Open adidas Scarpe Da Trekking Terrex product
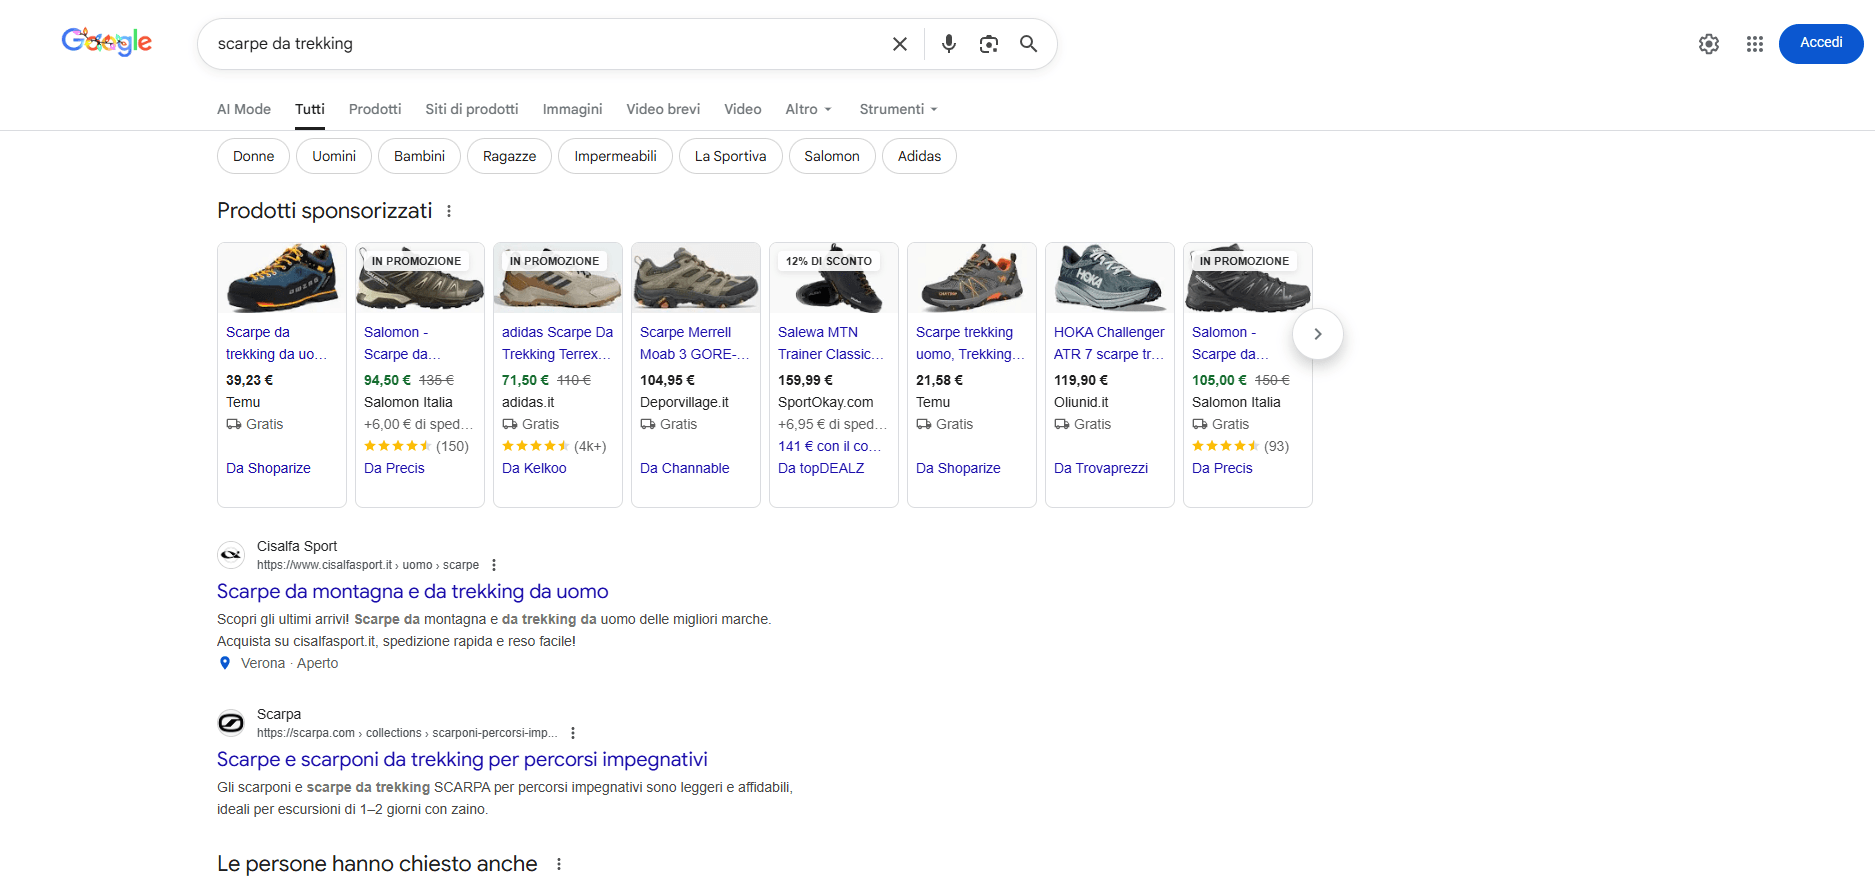The width and height of the screenshot is (1875, 888). click(557, 343)
